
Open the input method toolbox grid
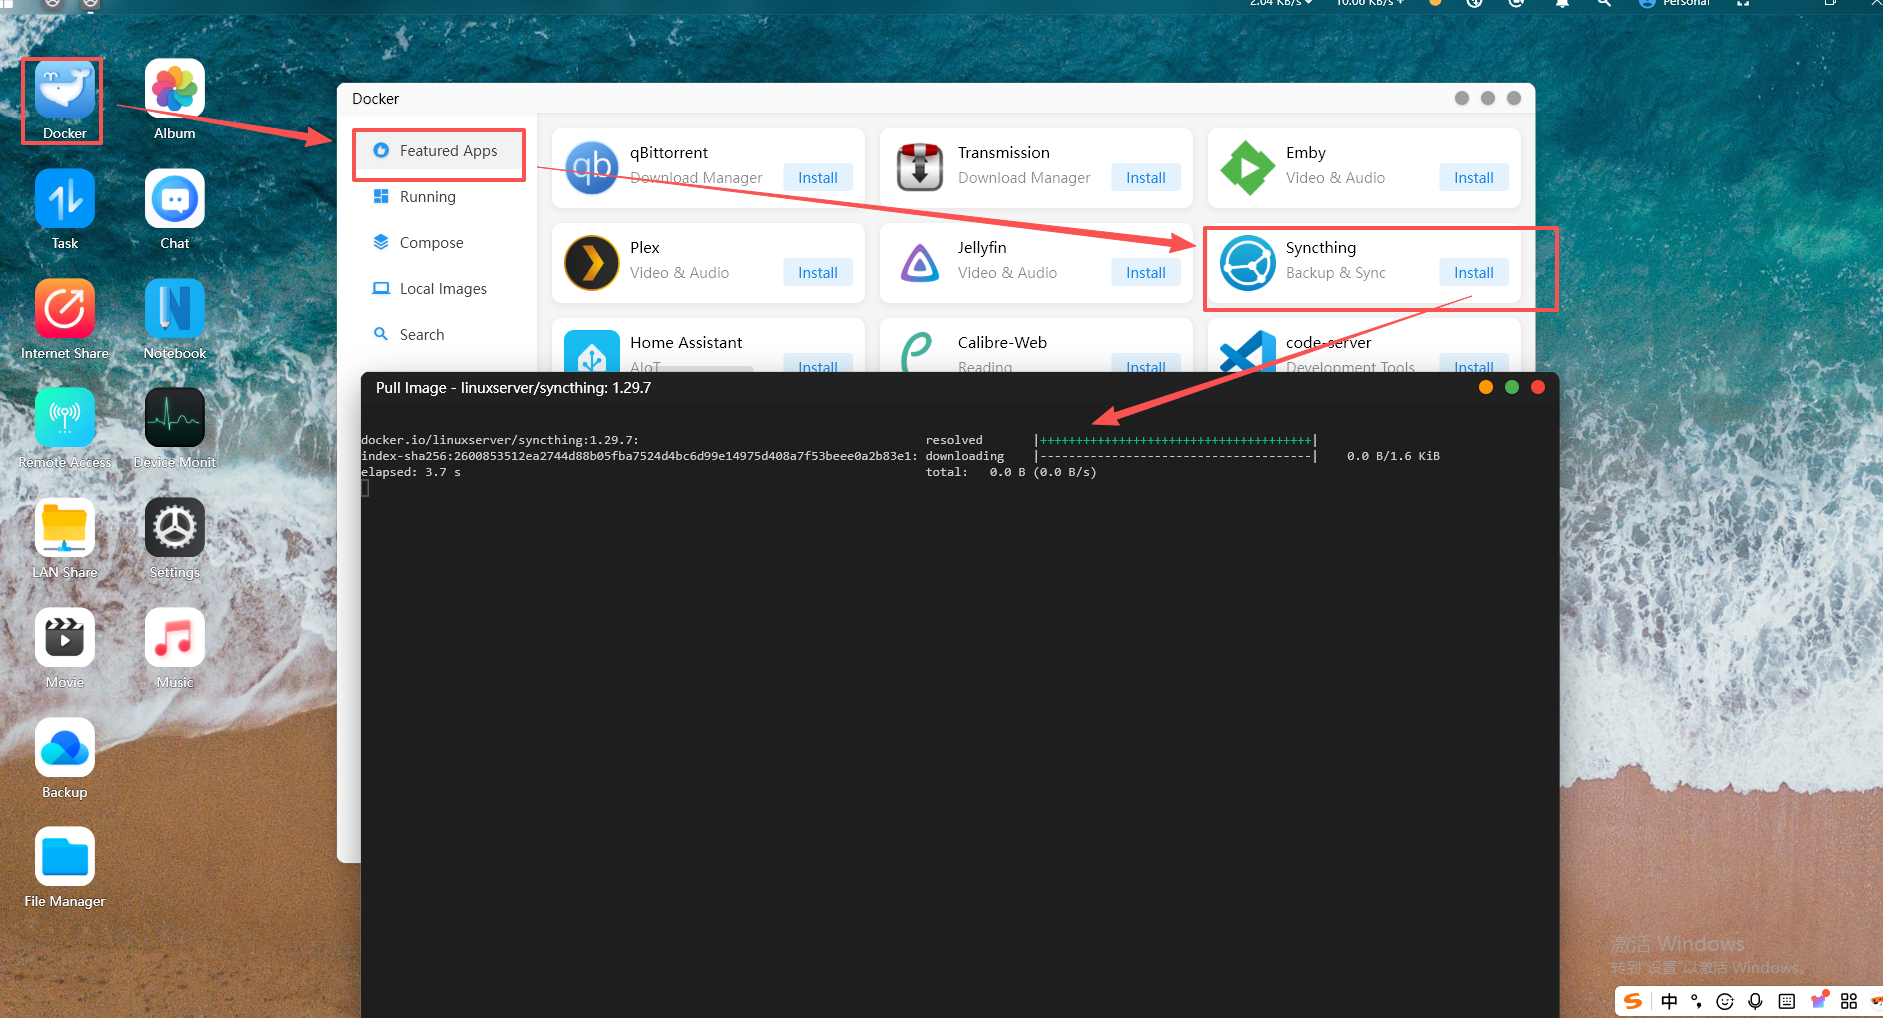tap(1849, 1001)
